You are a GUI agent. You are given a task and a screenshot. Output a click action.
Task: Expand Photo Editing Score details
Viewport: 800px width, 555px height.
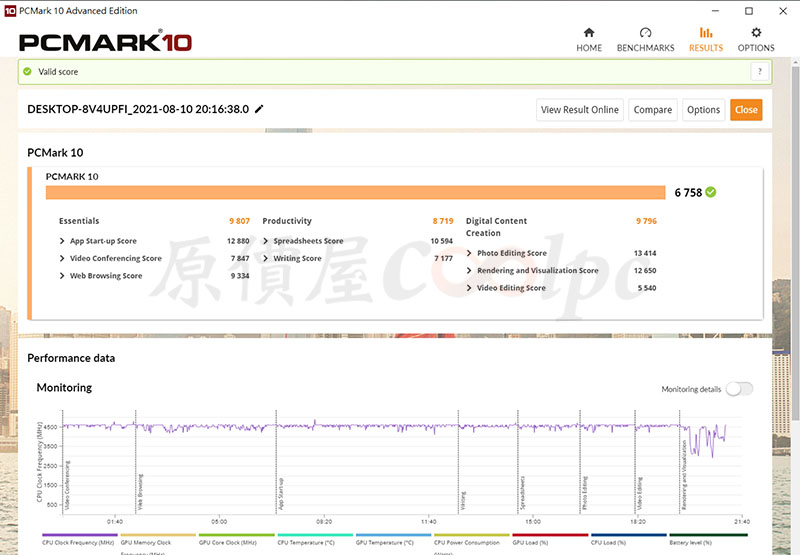469,253
